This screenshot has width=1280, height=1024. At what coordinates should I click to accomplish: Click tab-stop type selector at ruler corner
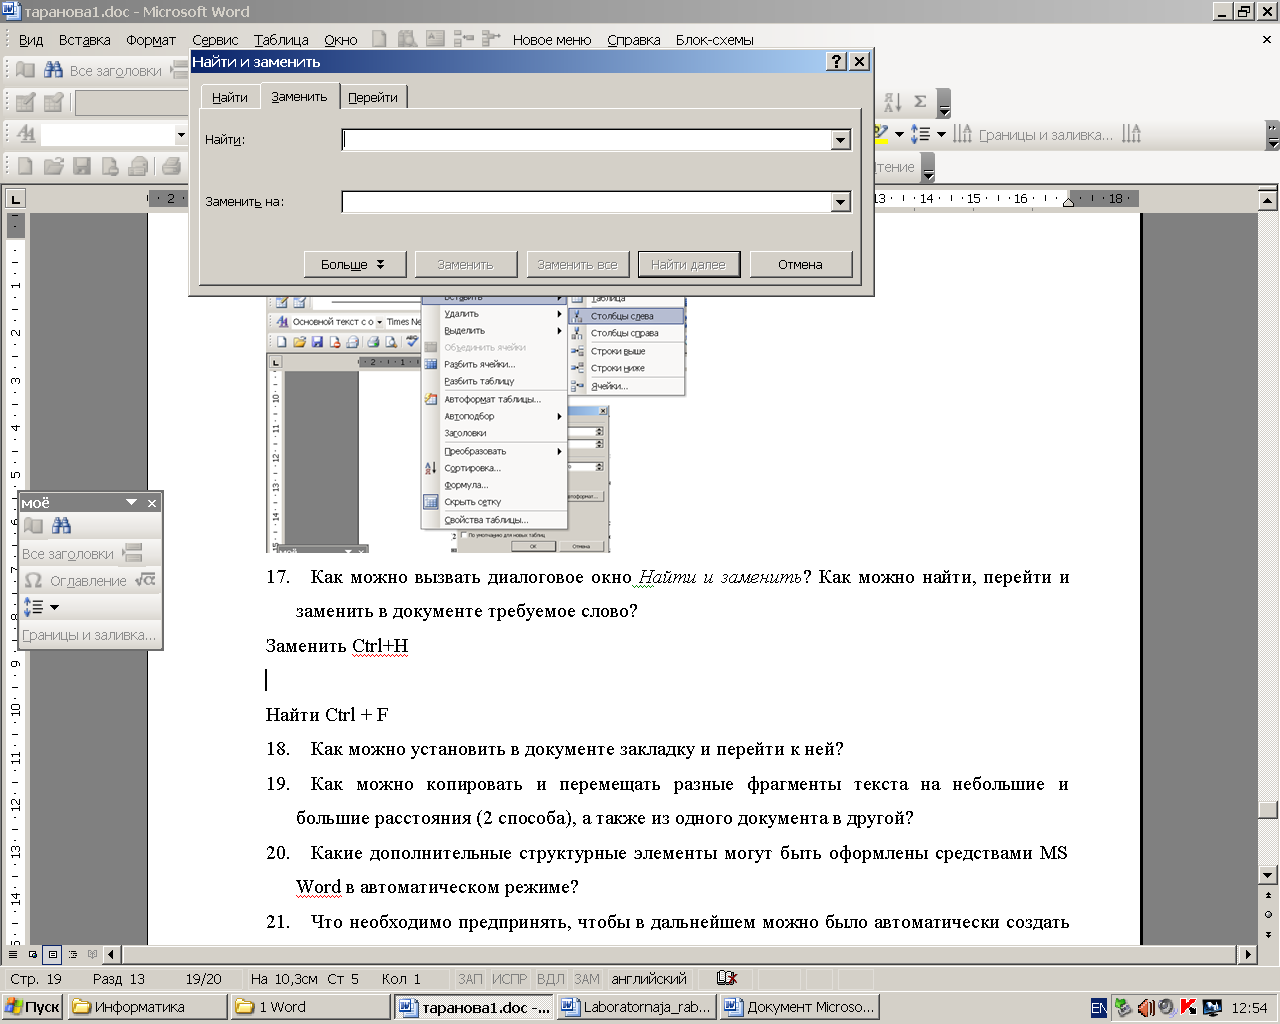point(15,198)
